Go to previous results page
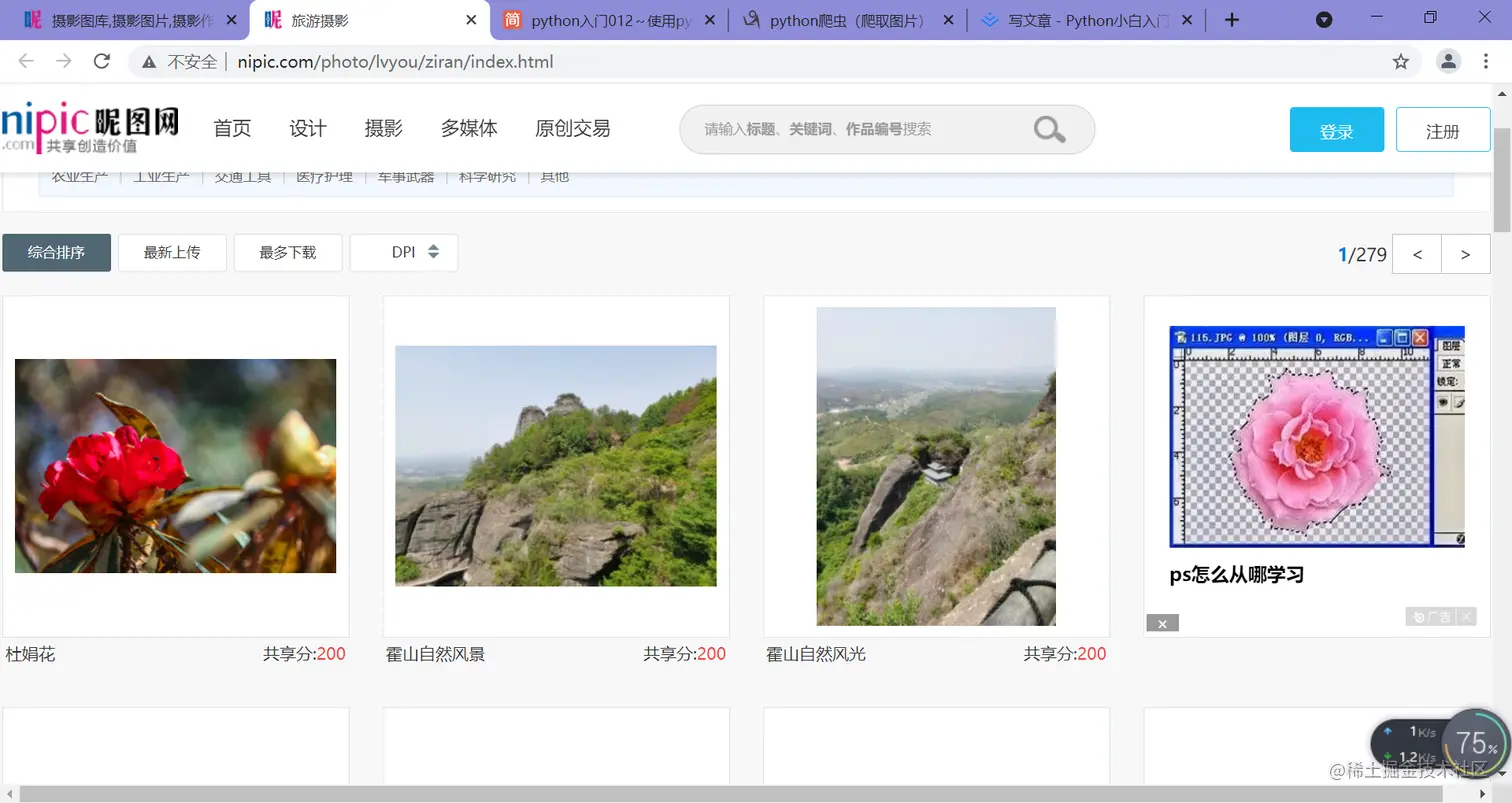Viewport: 1512px width, 803px height. 1417,254
